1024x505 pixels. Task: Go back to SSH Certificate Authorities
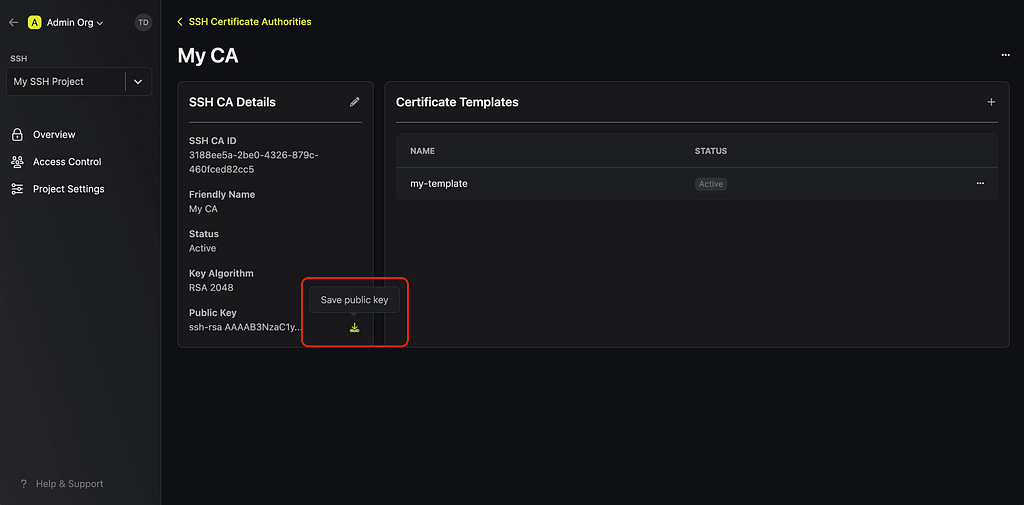coord(250,22)
